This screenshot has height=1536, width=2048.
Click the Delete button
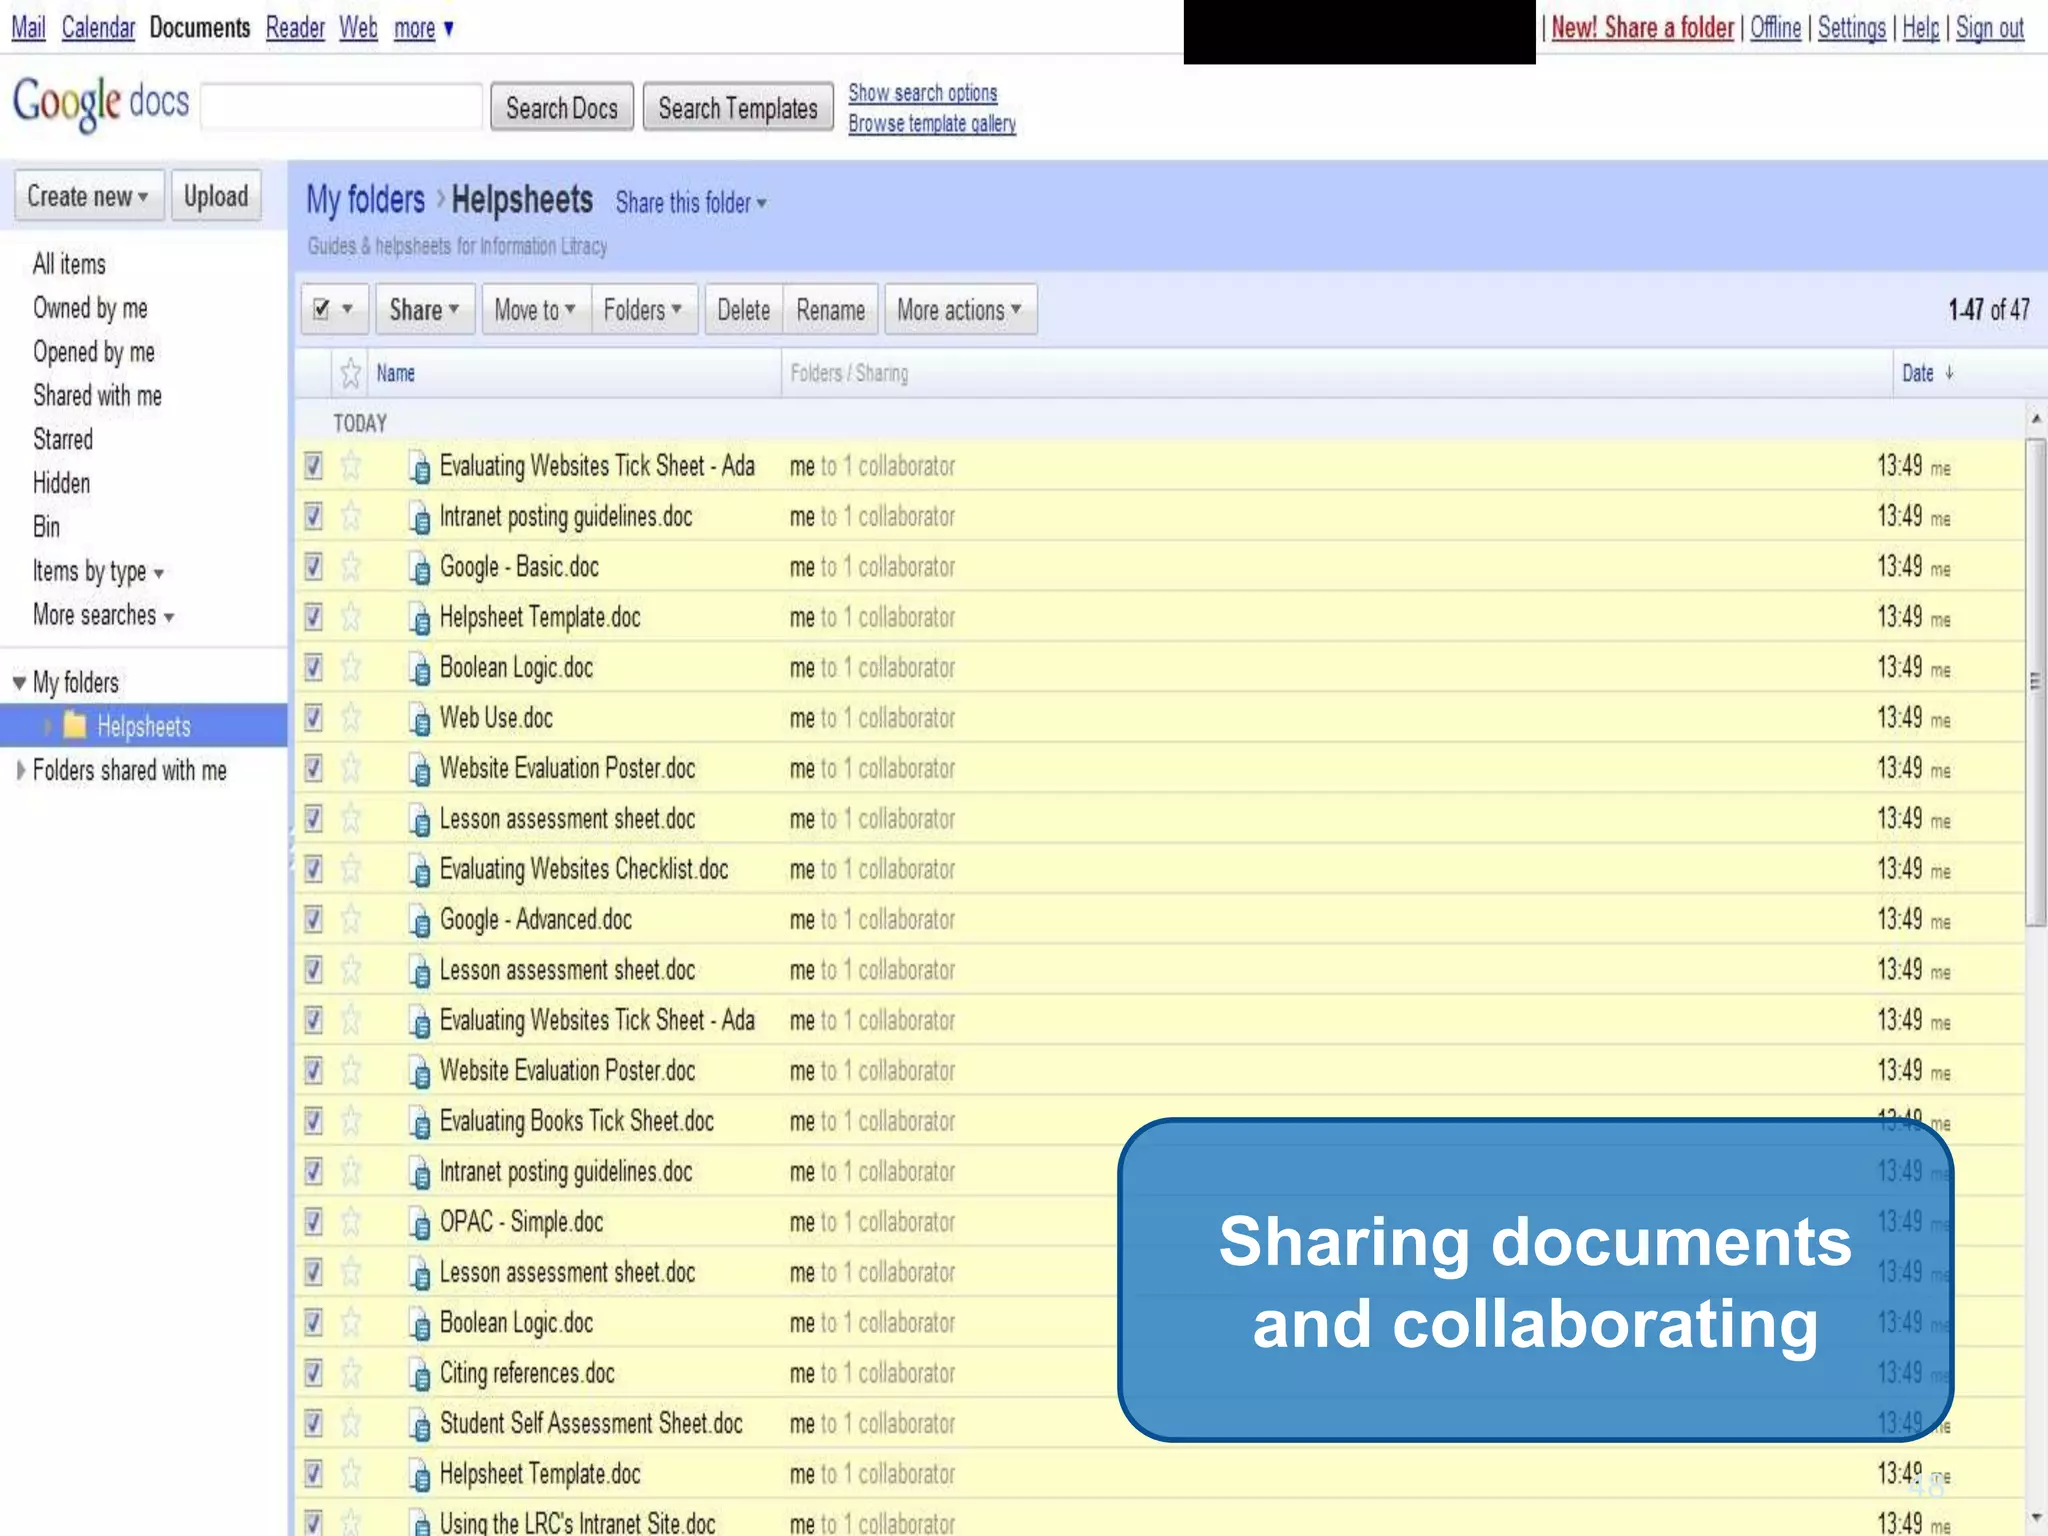(x=743, y=310)
